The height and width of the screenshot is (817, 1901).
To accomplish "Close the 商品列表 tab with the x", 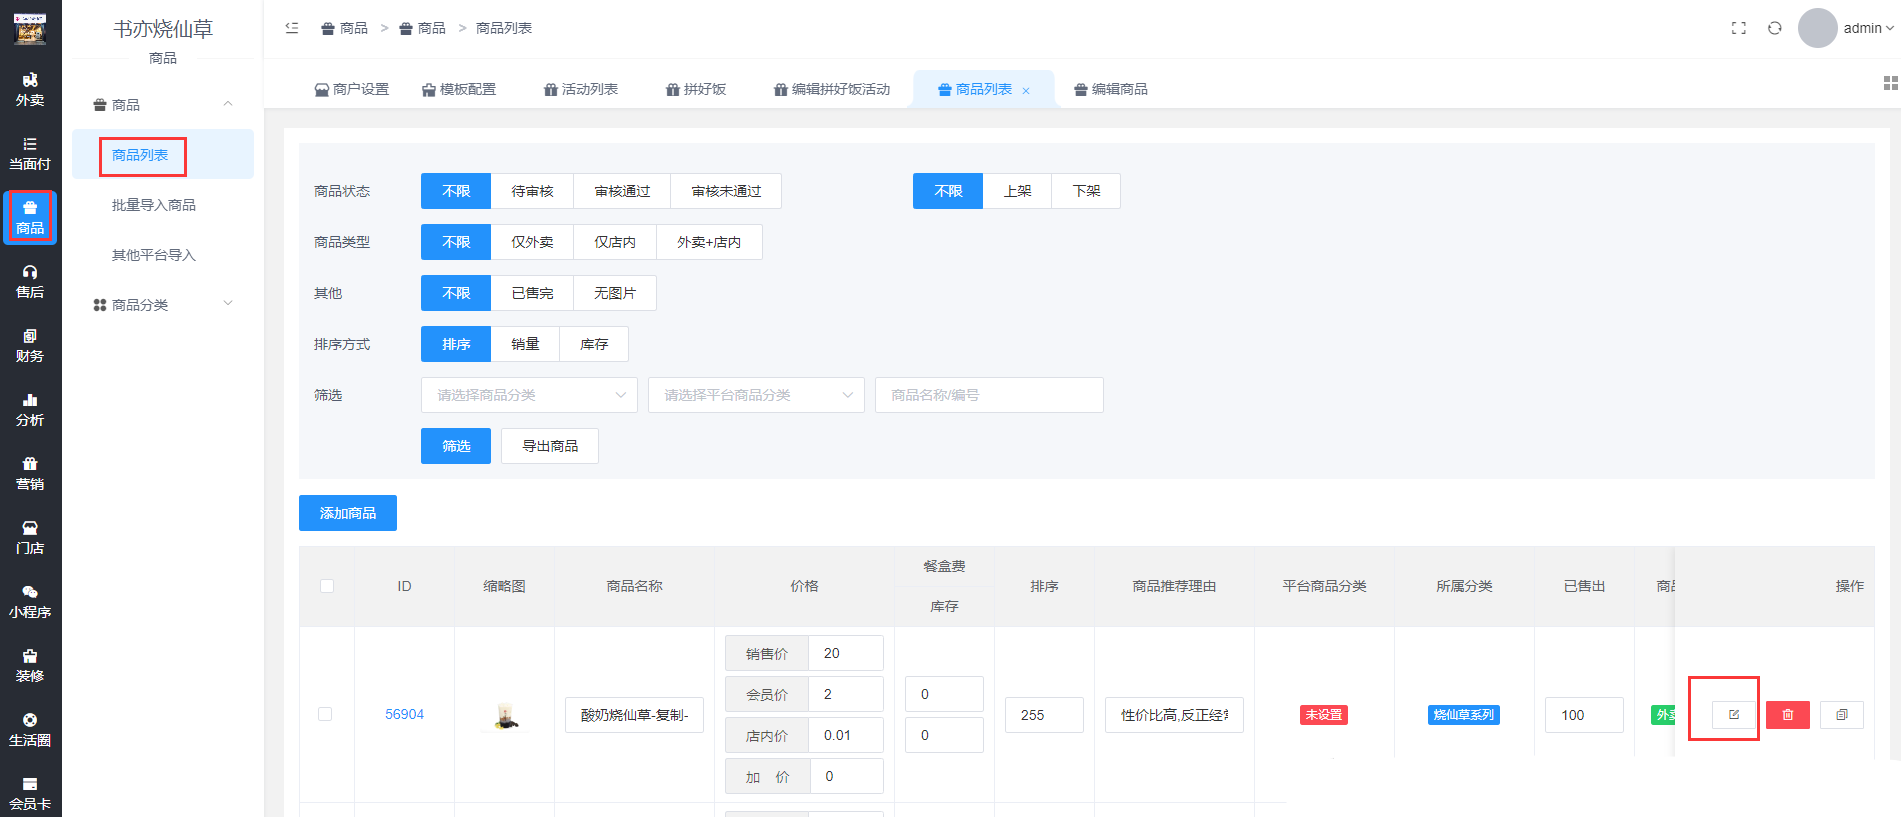I will [x=1026, y=91].
